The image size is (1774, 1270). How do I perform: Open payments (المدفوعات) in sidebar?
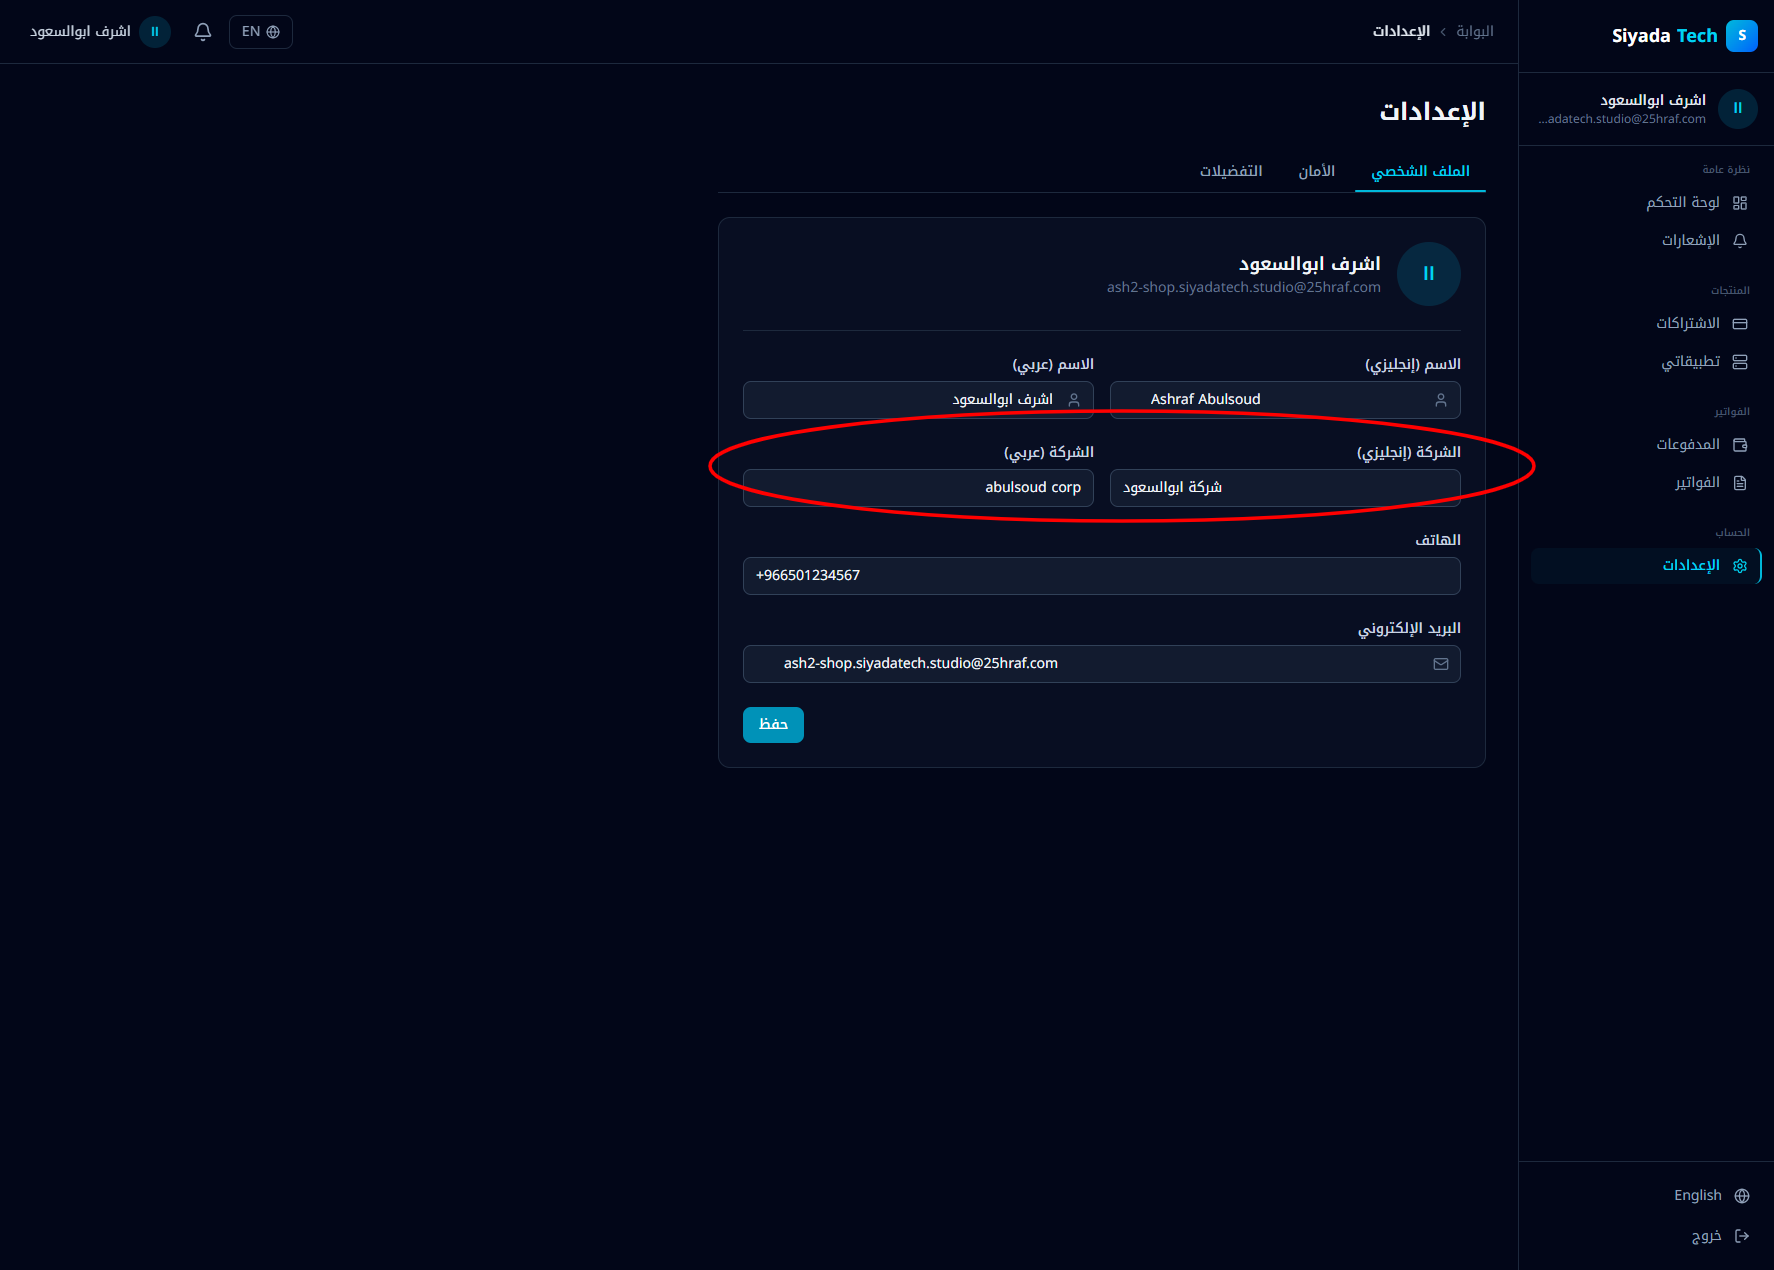click(x=1688, y=445)
